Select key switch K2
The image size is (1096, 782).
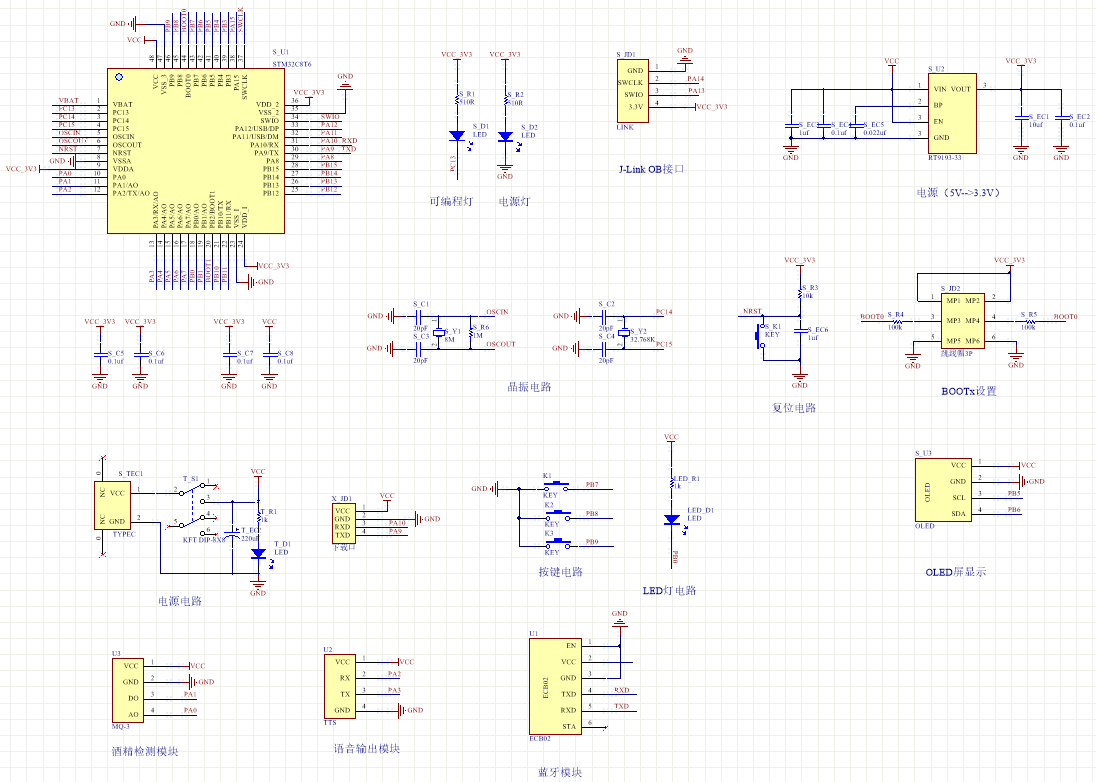pyautogui.click(x=557, y=514)
